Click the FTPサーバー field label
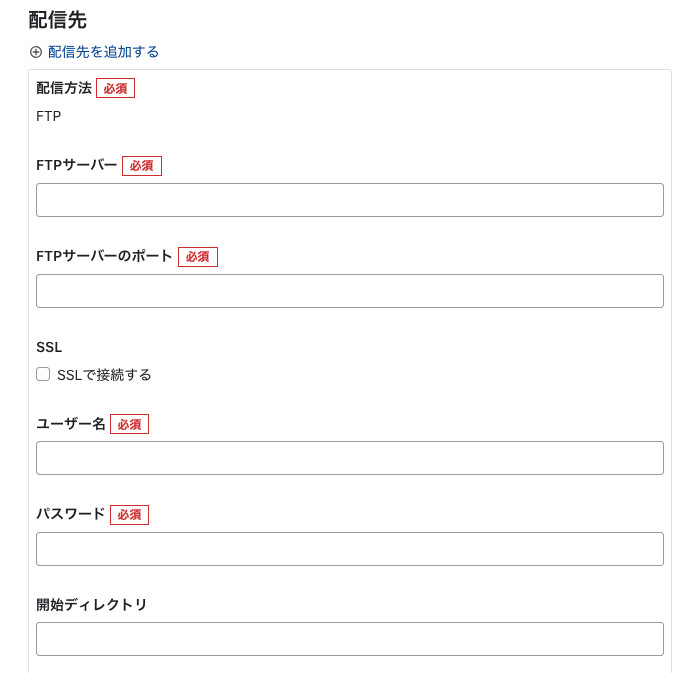Screen dimensions: 700x673 tap(76, 166)
